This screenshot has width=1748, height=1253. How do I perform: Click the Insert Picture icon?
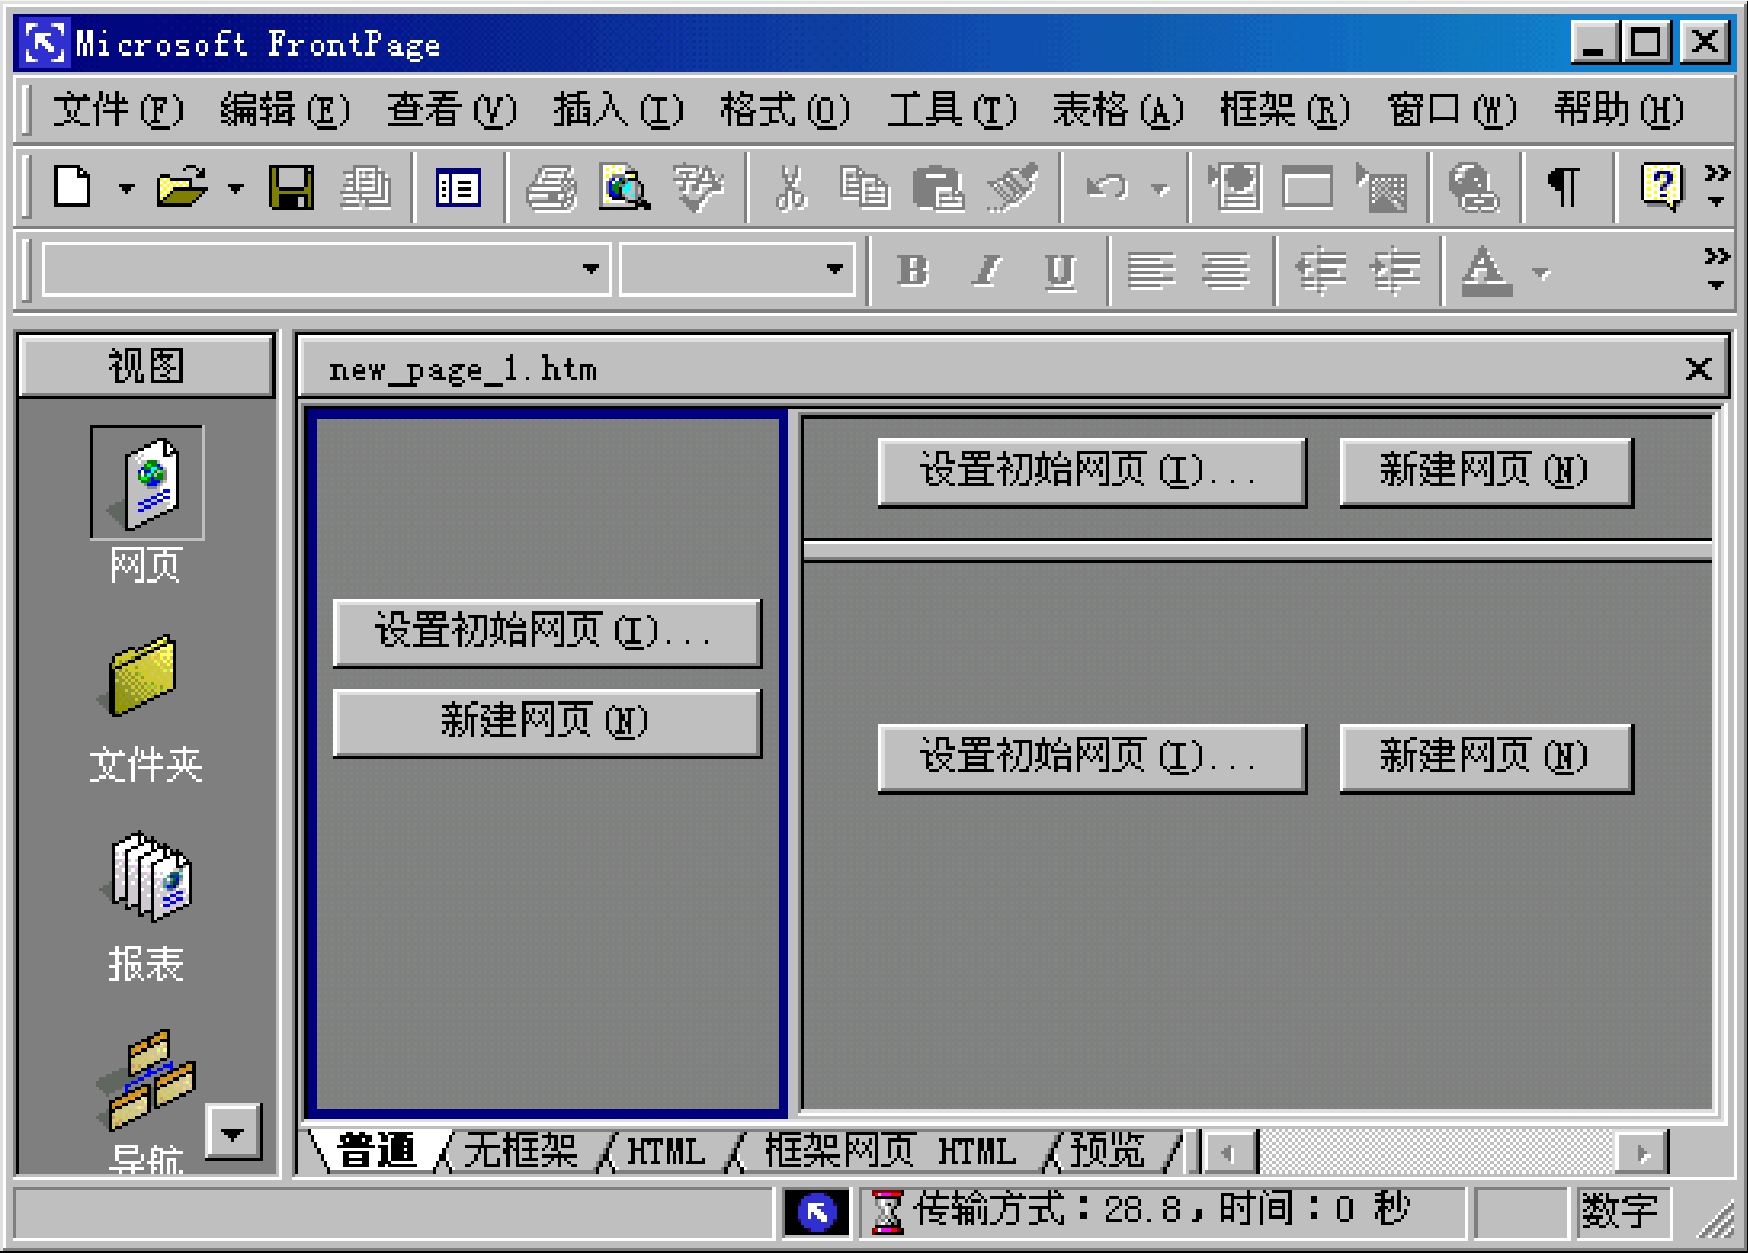(x=1382, y=187)
